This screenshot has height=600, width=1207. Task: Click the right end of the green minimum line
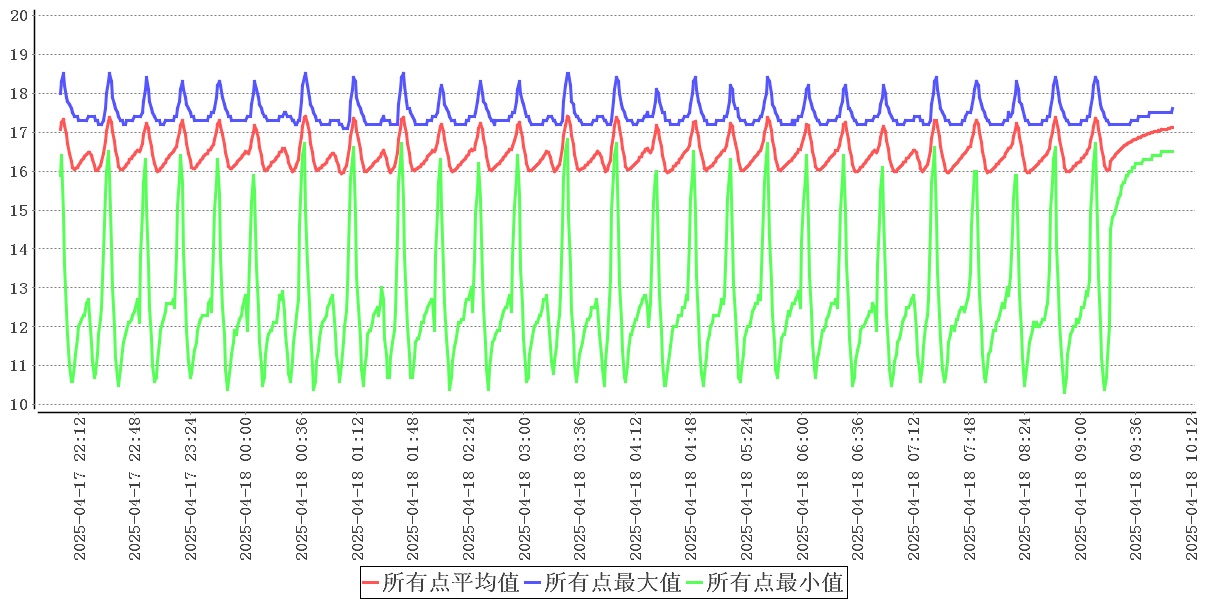[1172, 151]
